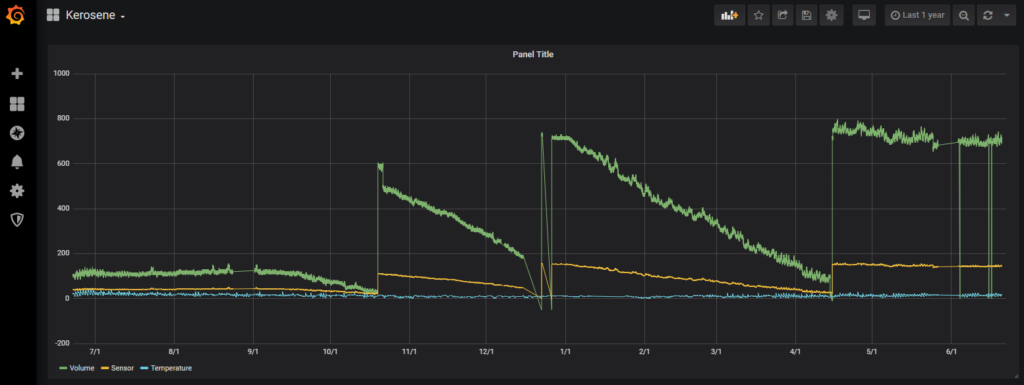Click the Add panel button
The image size is (1024, 385).
pyautogui.click(x=729, y=15)
